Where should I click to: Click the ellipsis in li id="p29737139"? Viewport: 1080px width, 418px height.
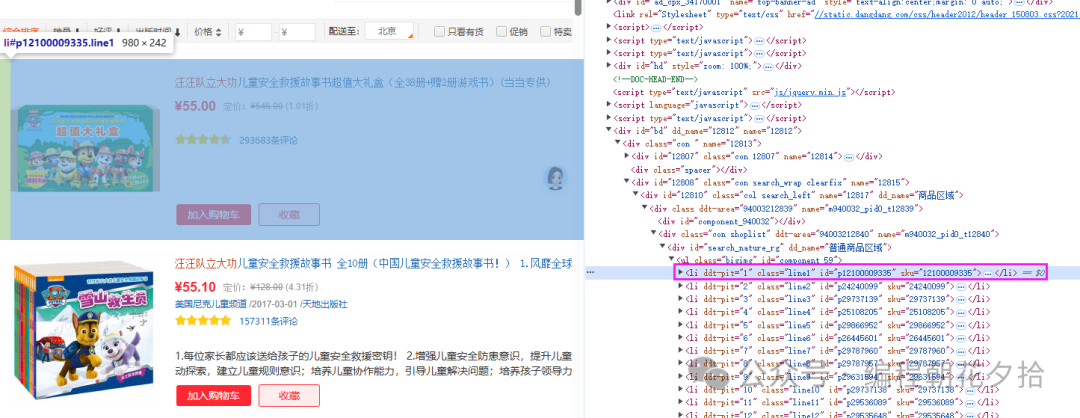(962, 299)
